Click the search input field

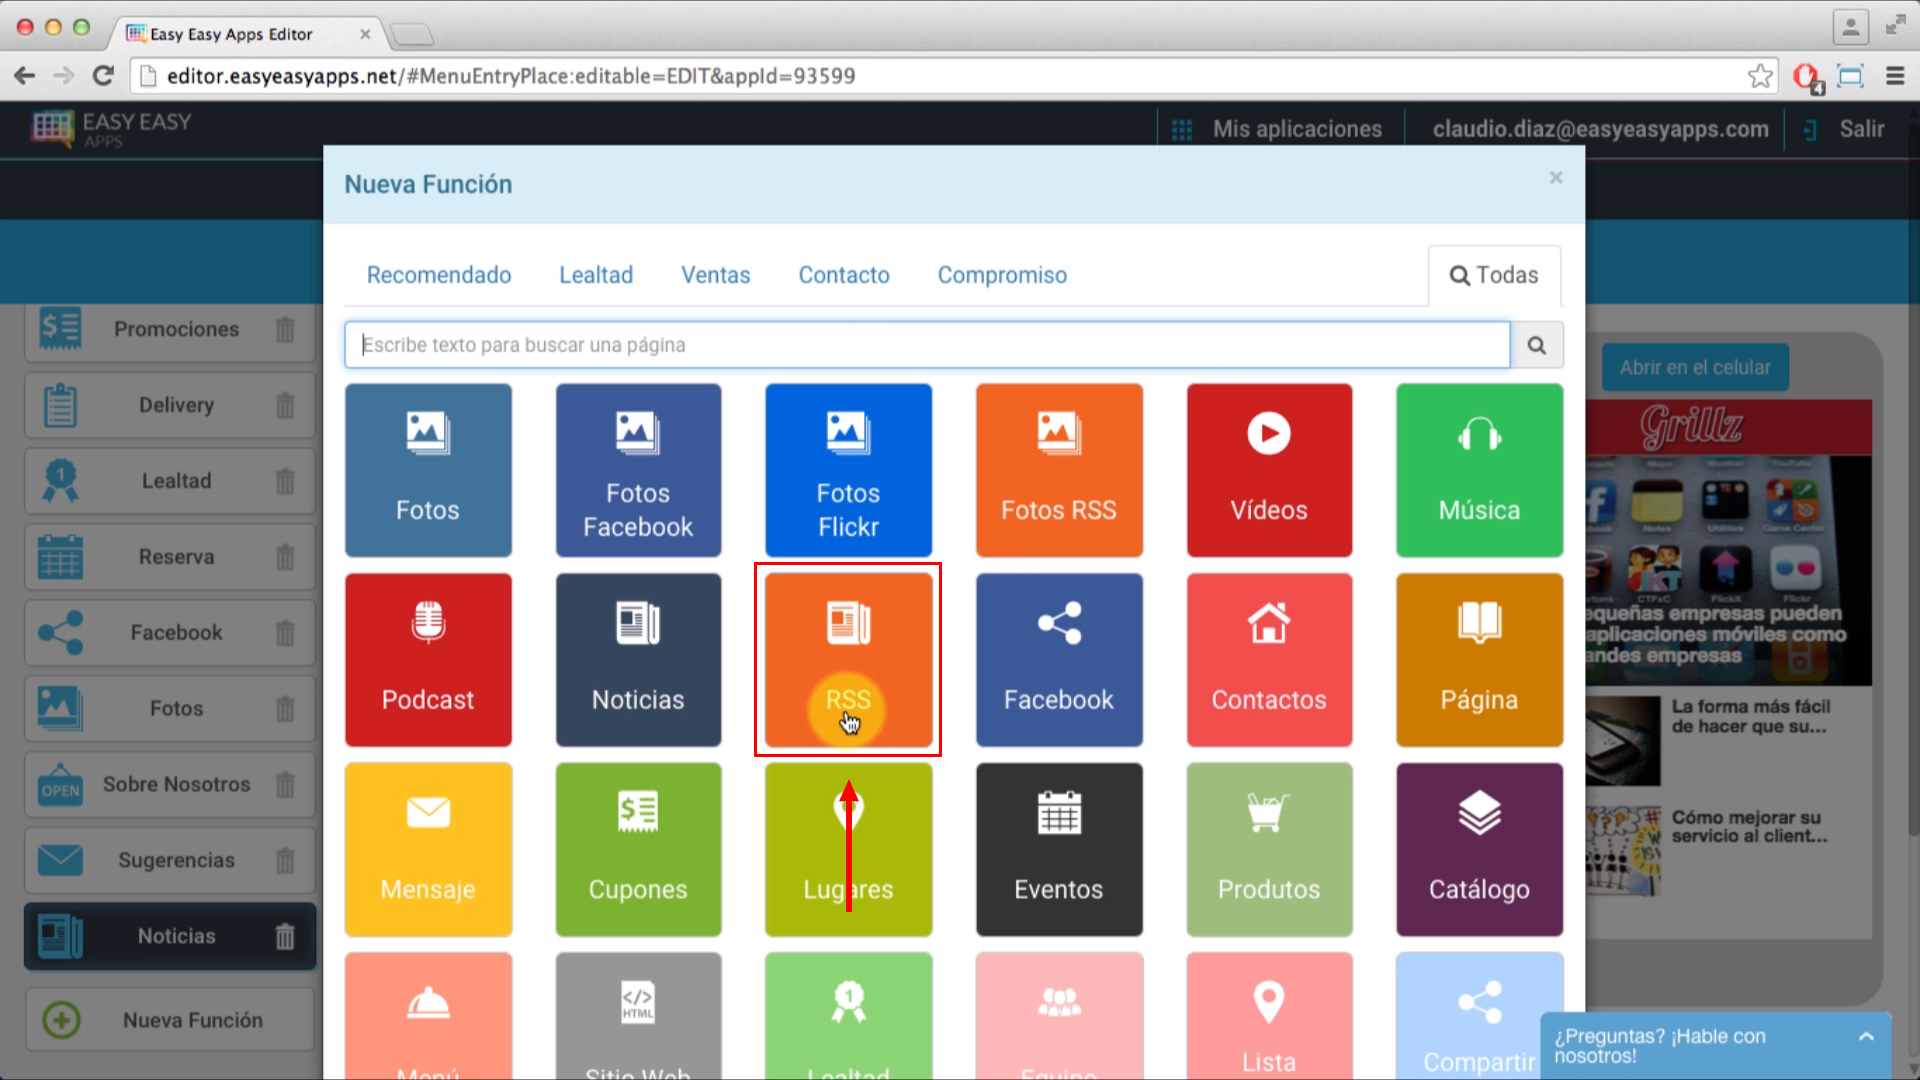(x=926, y=344)
